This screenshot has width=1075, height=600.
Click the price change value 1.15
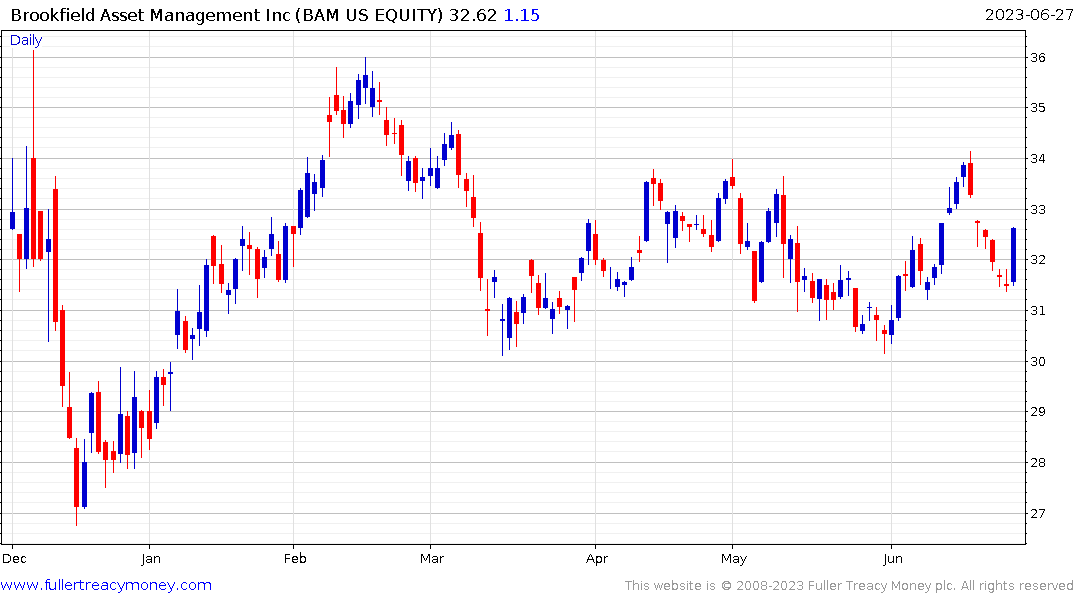click(522, 15)
